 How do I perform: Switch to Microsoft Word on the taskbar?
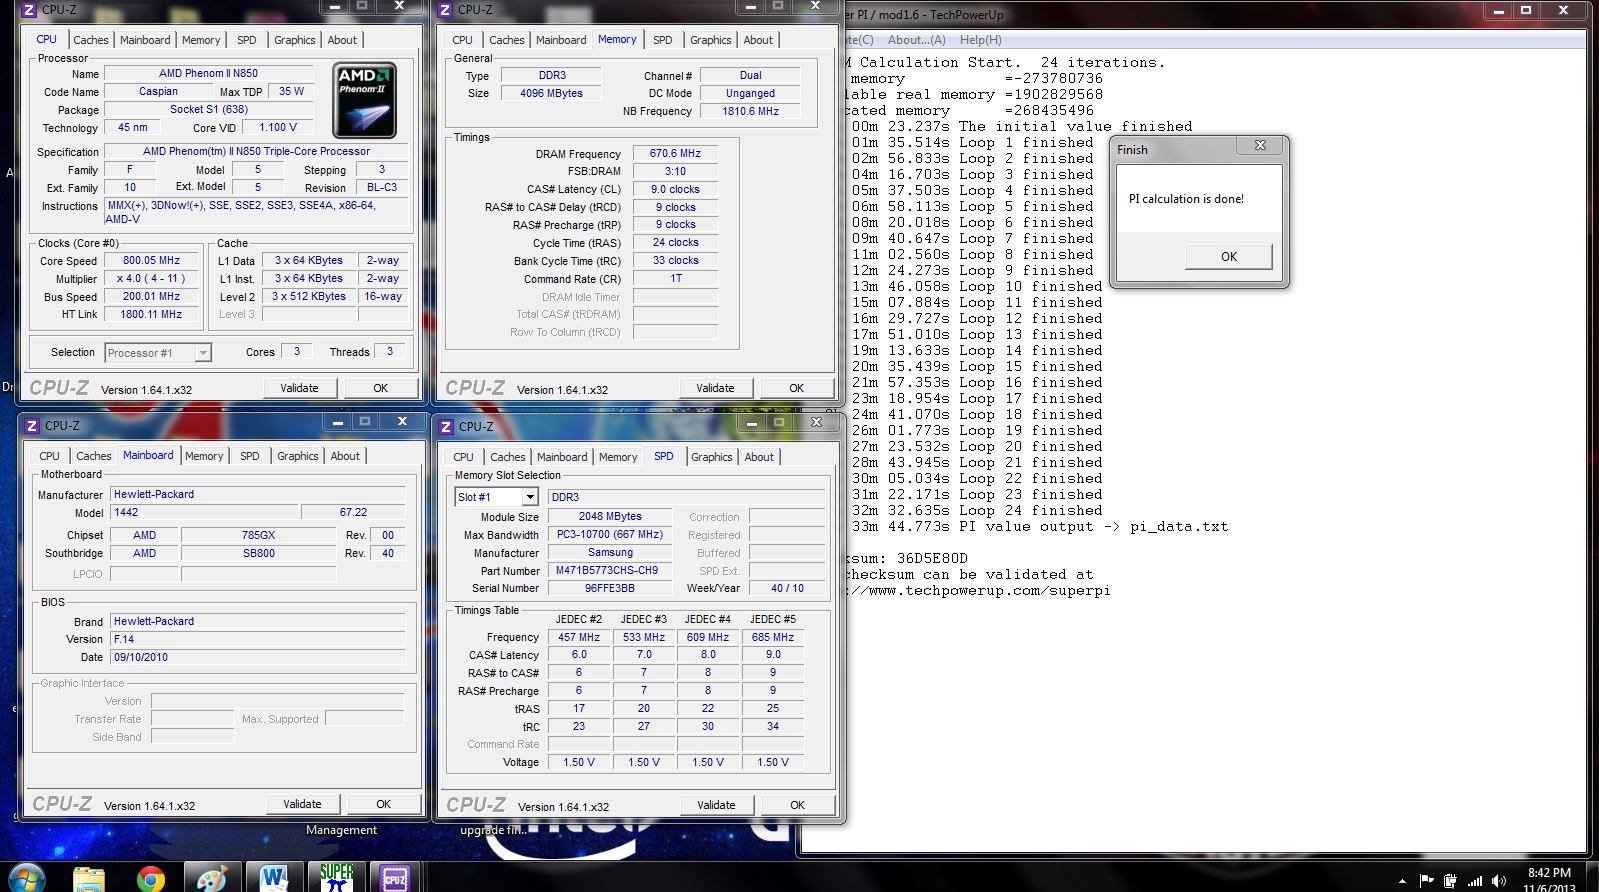tap(274, 878)
